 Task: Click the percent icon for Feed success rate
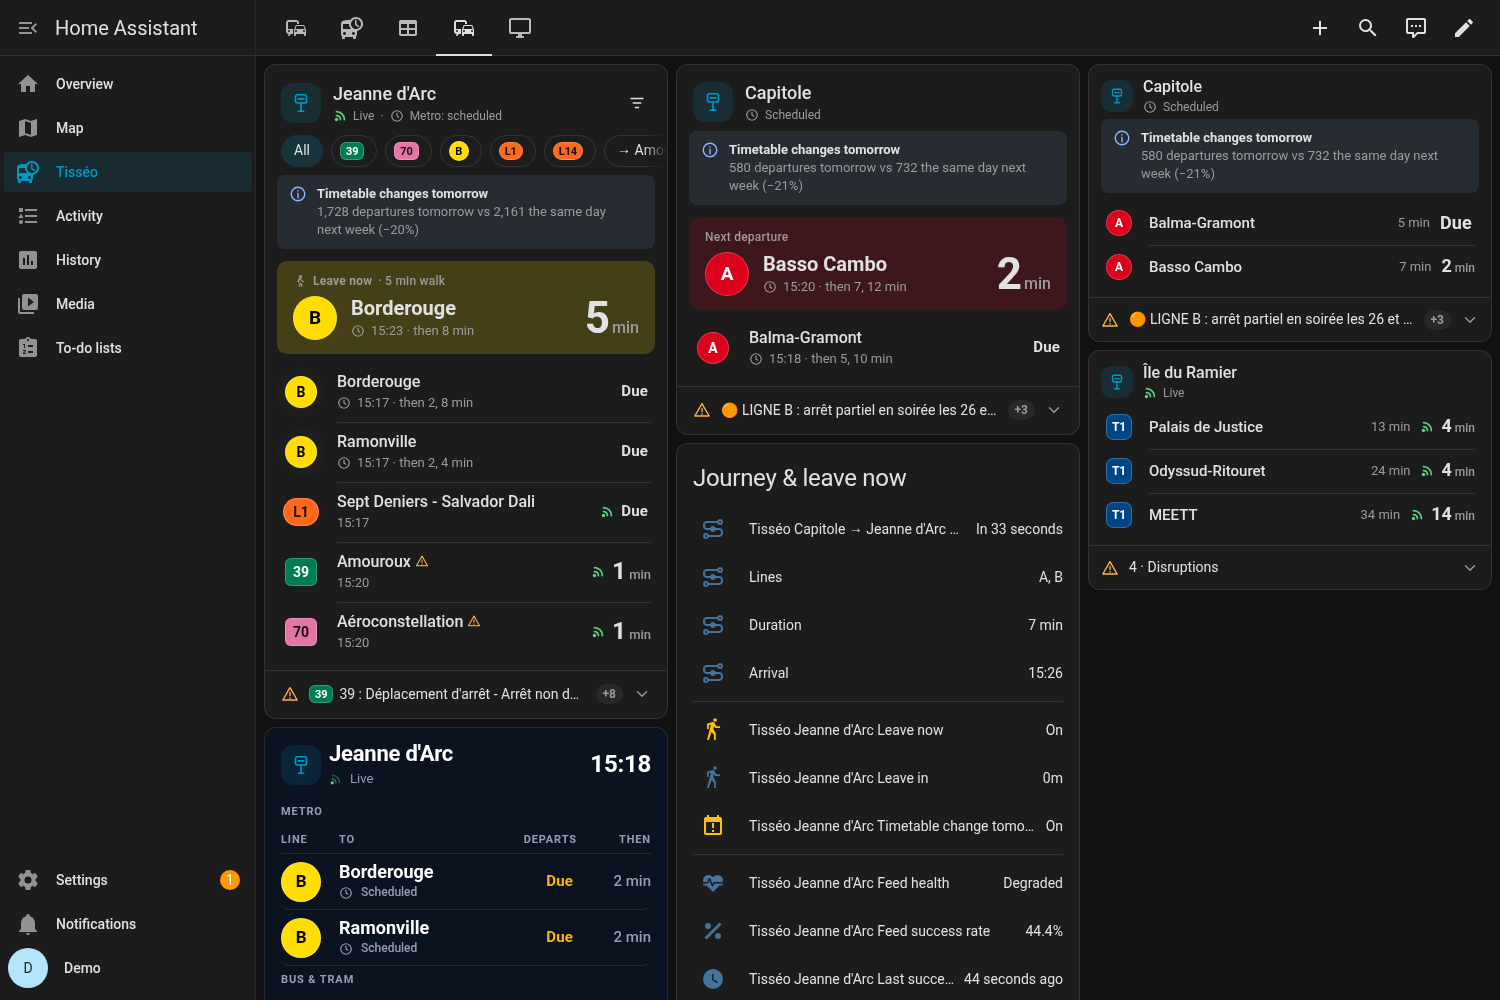tap(713, 931)
